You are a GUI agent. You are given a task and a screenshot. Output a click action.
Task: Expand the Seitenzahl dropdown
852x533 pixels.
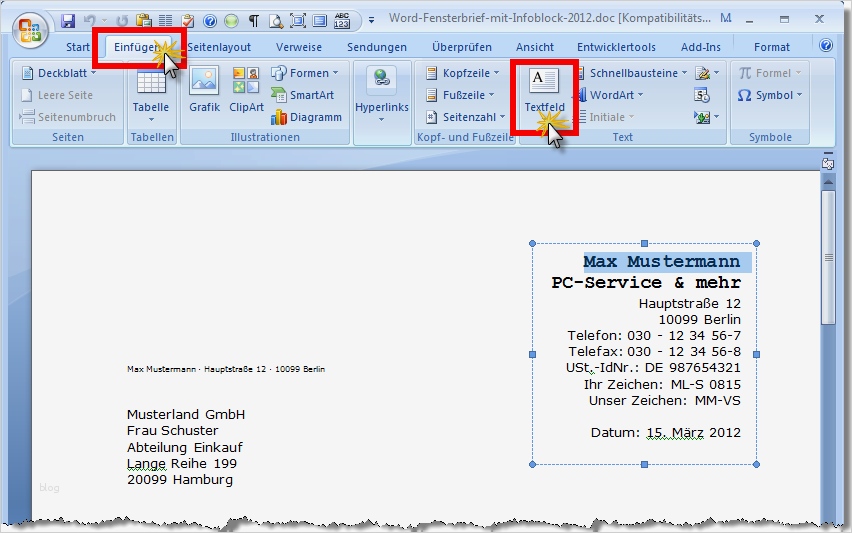(x=466, y=117)
